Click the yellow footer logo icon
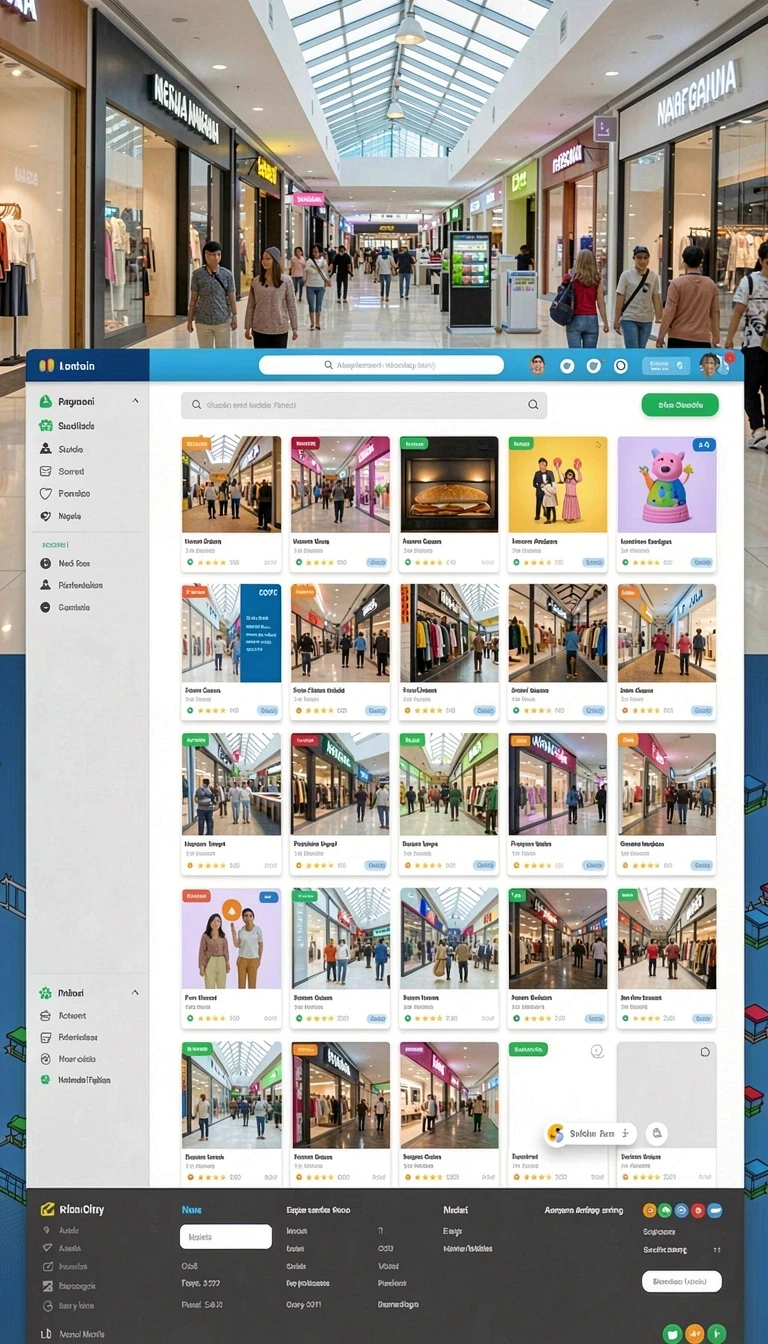This screenshot has width=768, height=1344. pos(46,1209)
